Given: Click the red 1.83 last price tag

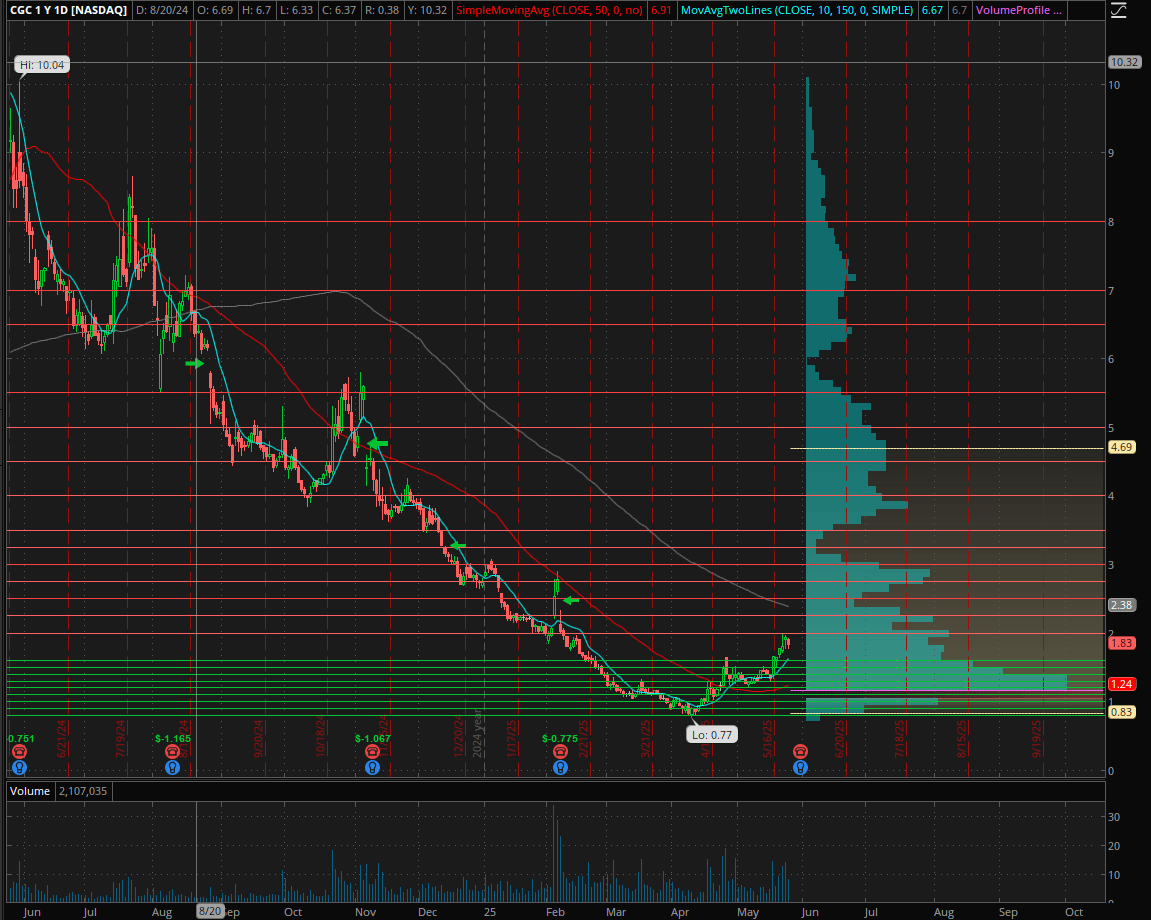Looking at the screenshot, I should (x=1121, y=642).
